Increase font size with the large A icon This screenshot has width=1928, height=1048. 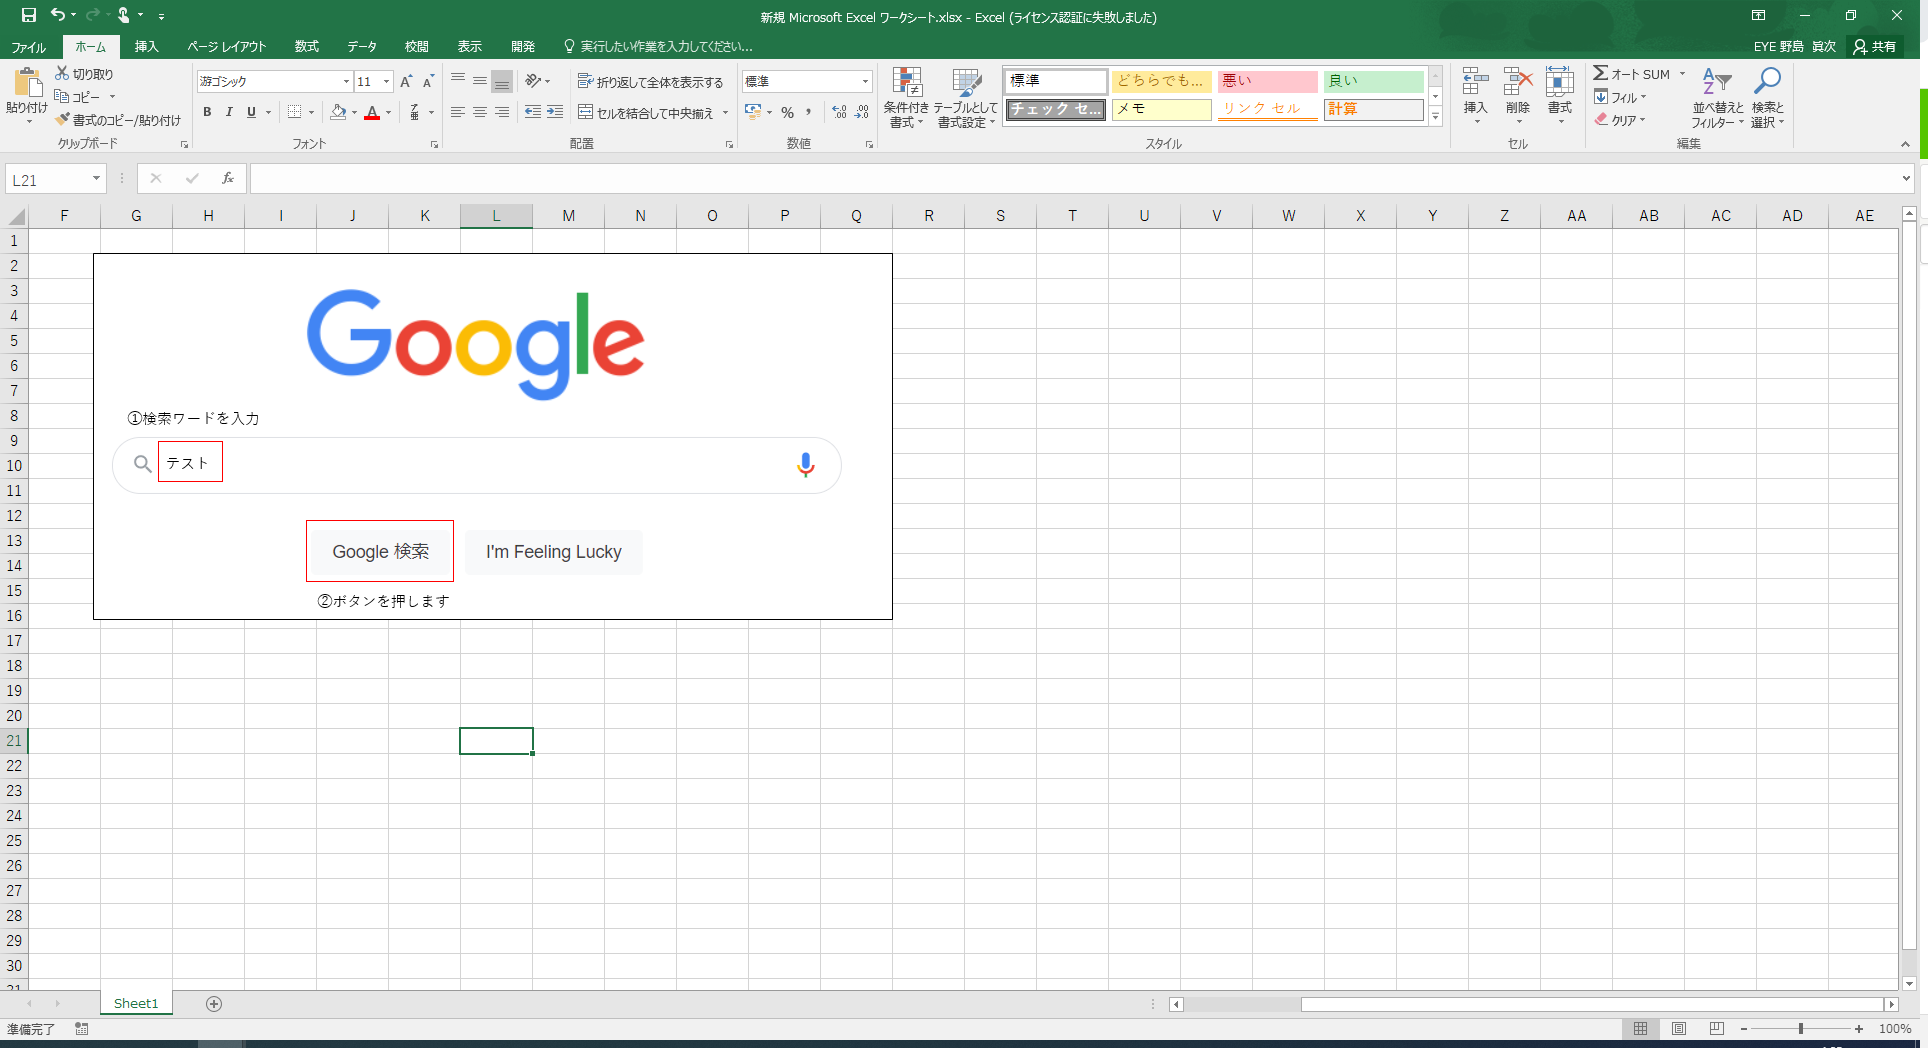point(406,81)
